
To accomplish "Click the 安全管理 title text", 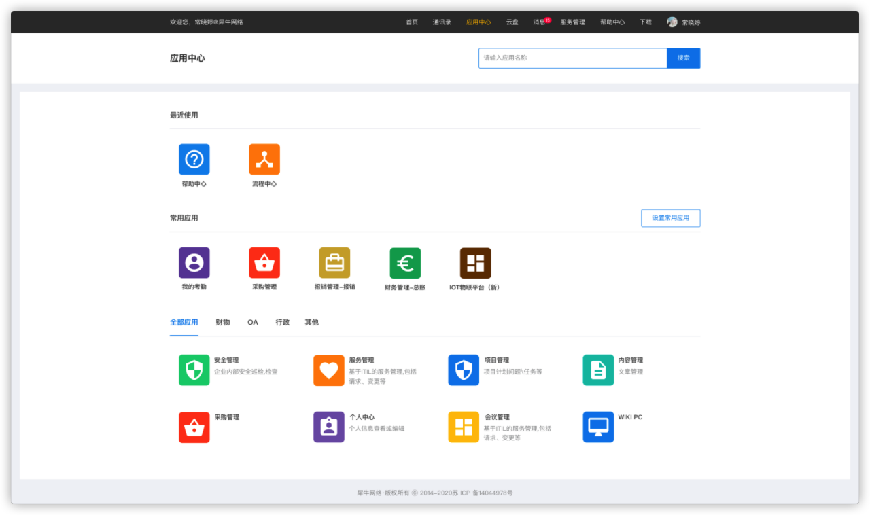I will coord(226,360).
